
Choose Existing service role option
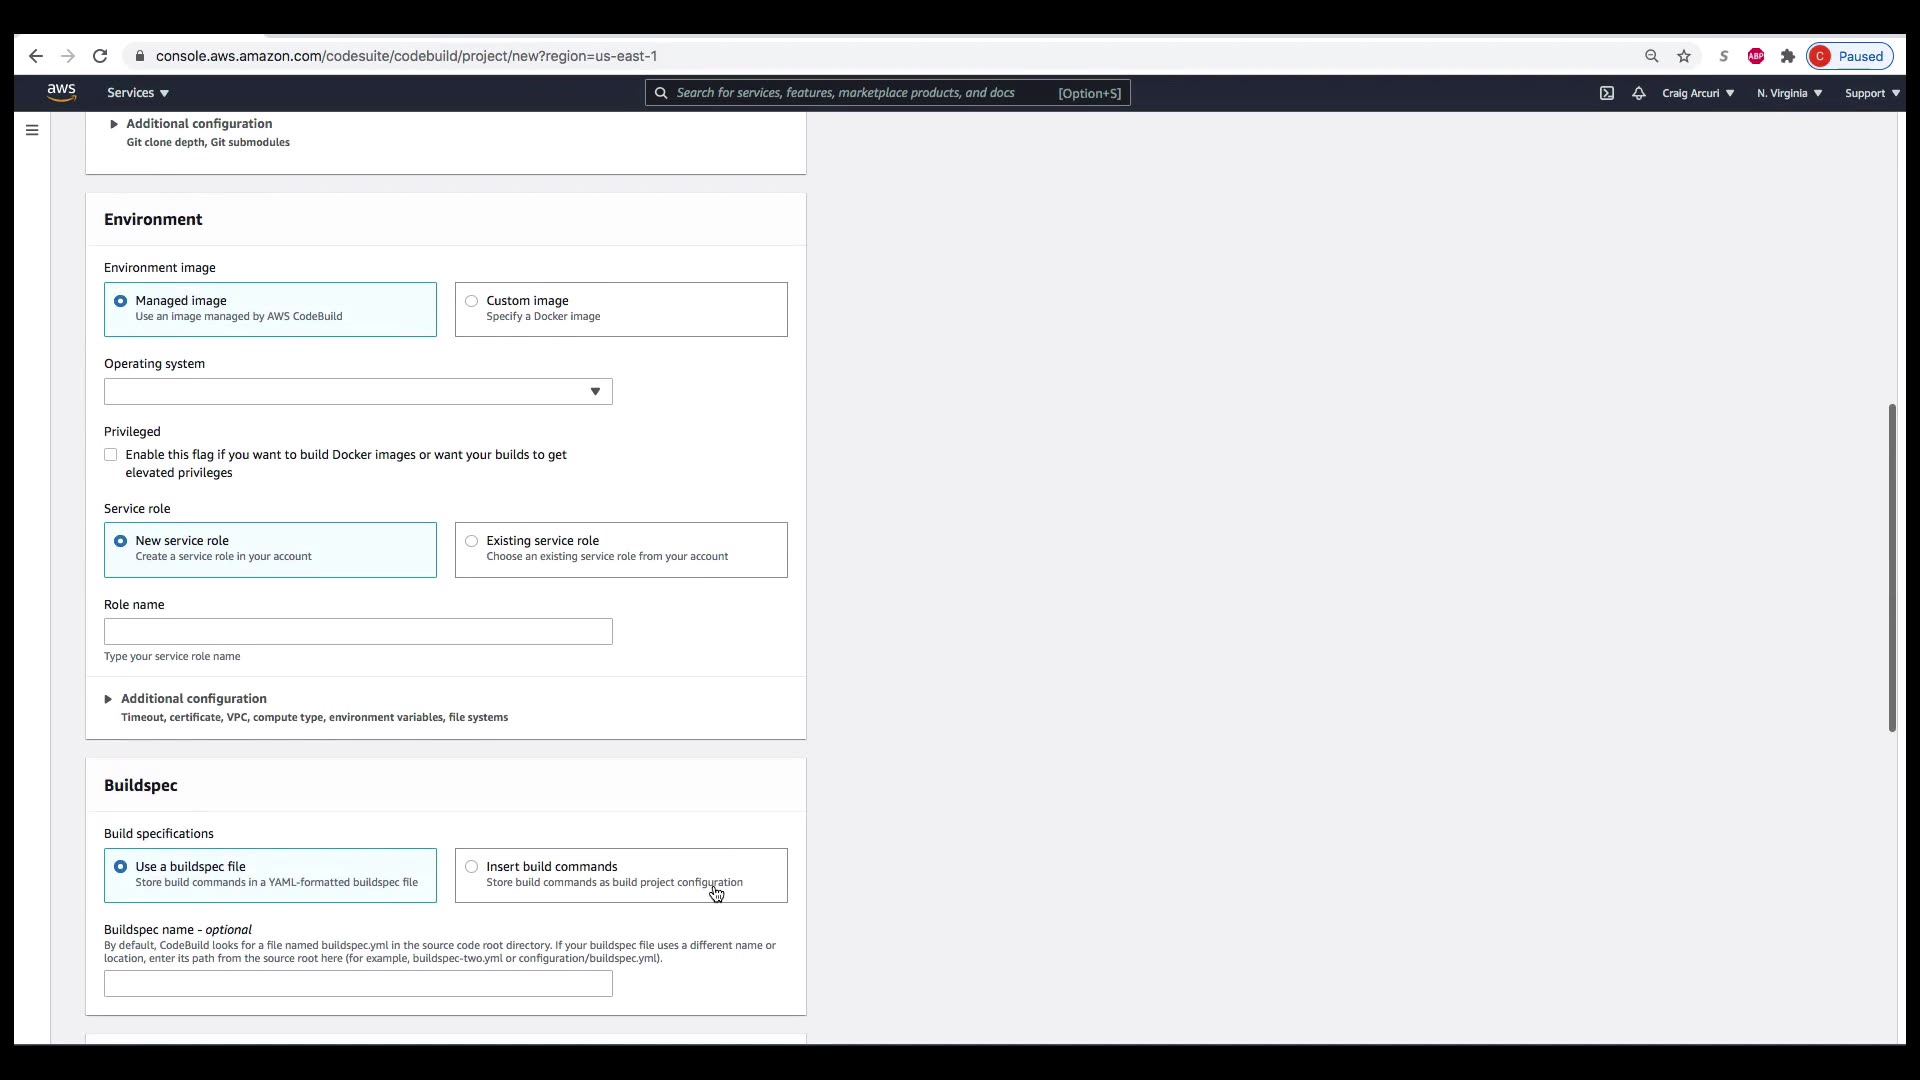coord(471,541)
